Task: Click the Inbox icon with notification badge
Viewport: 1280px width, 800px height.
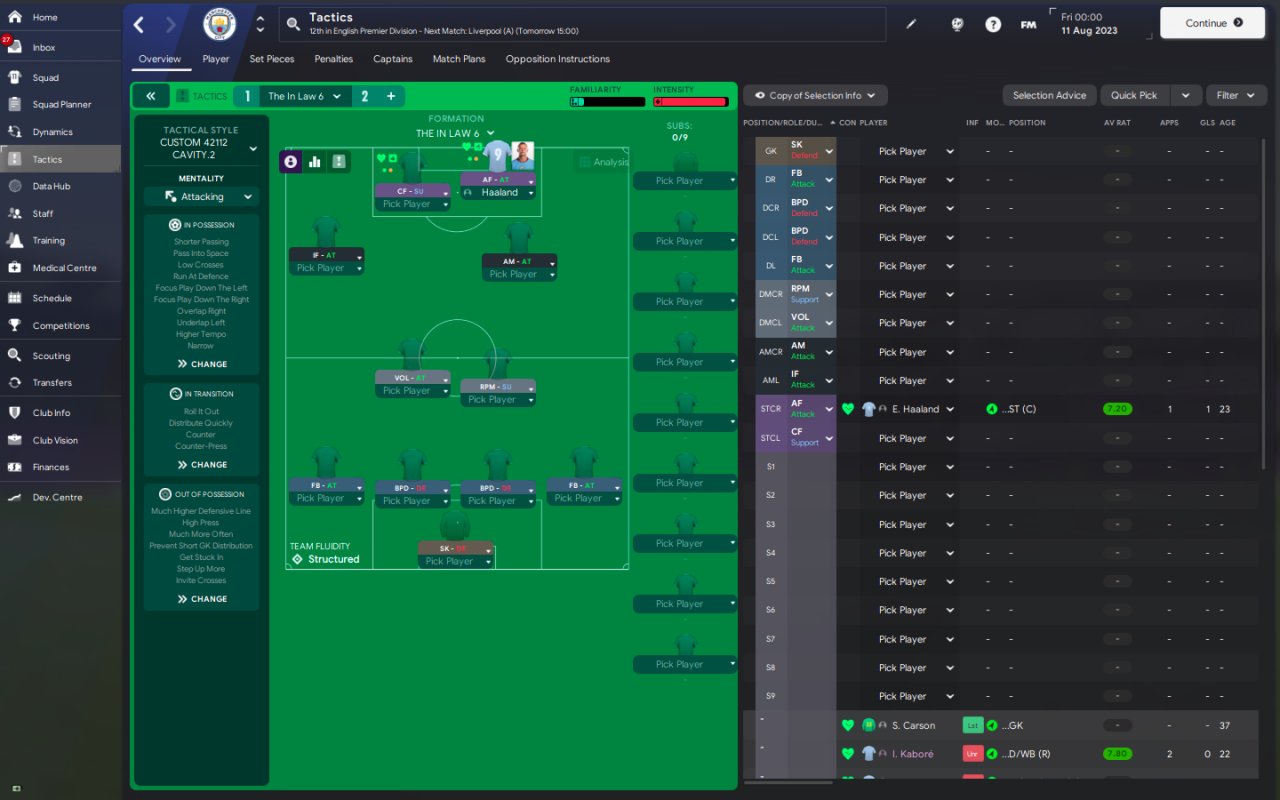Action: (15, 47)
